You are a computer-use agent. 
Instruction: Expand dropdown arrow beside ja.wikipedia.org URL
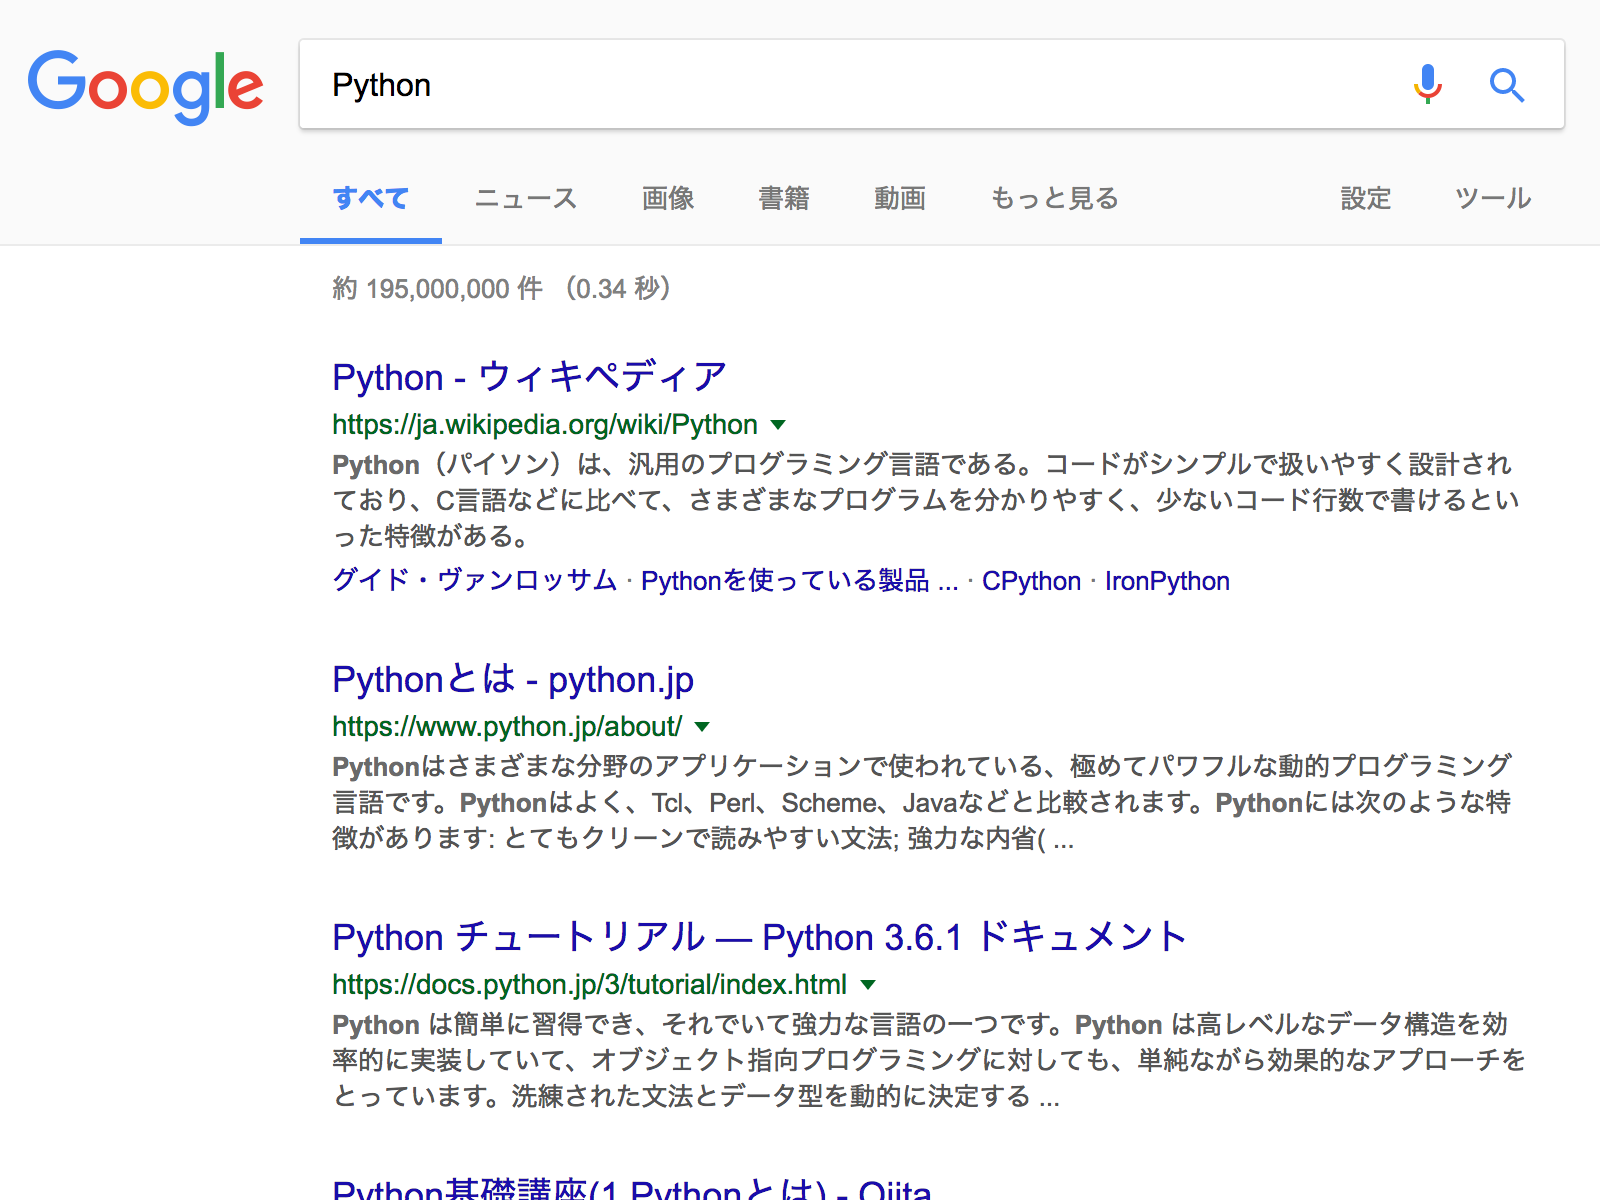778,425
